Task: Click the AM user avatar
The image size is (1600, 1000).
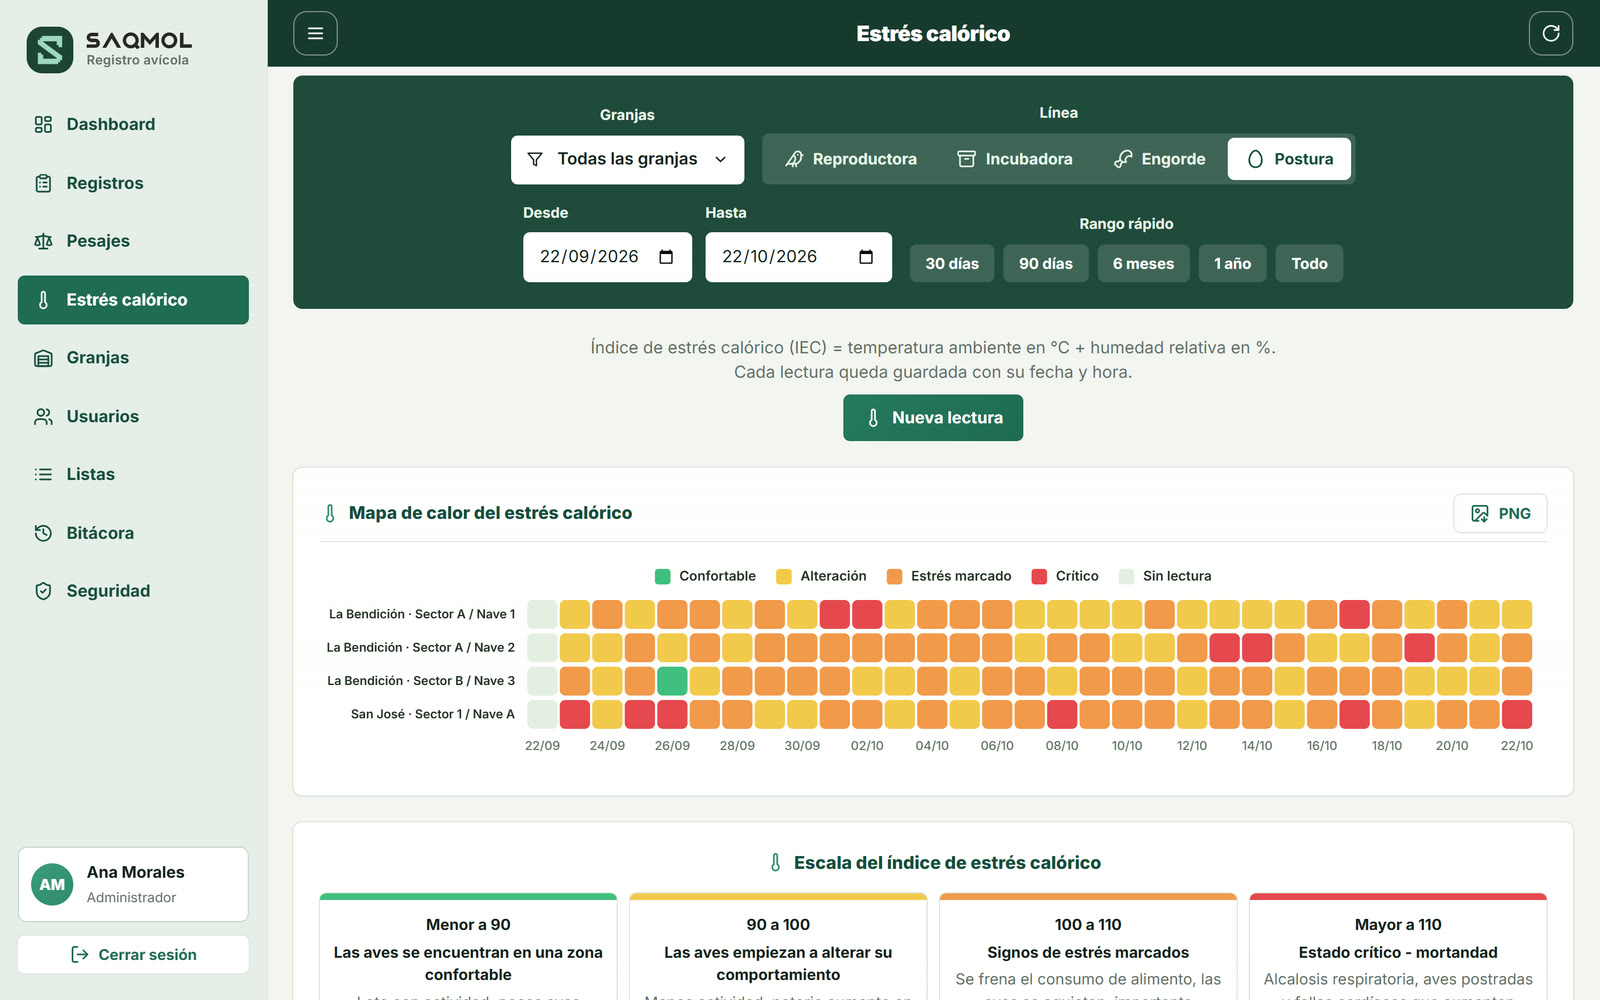Action: tap(52, 885)
